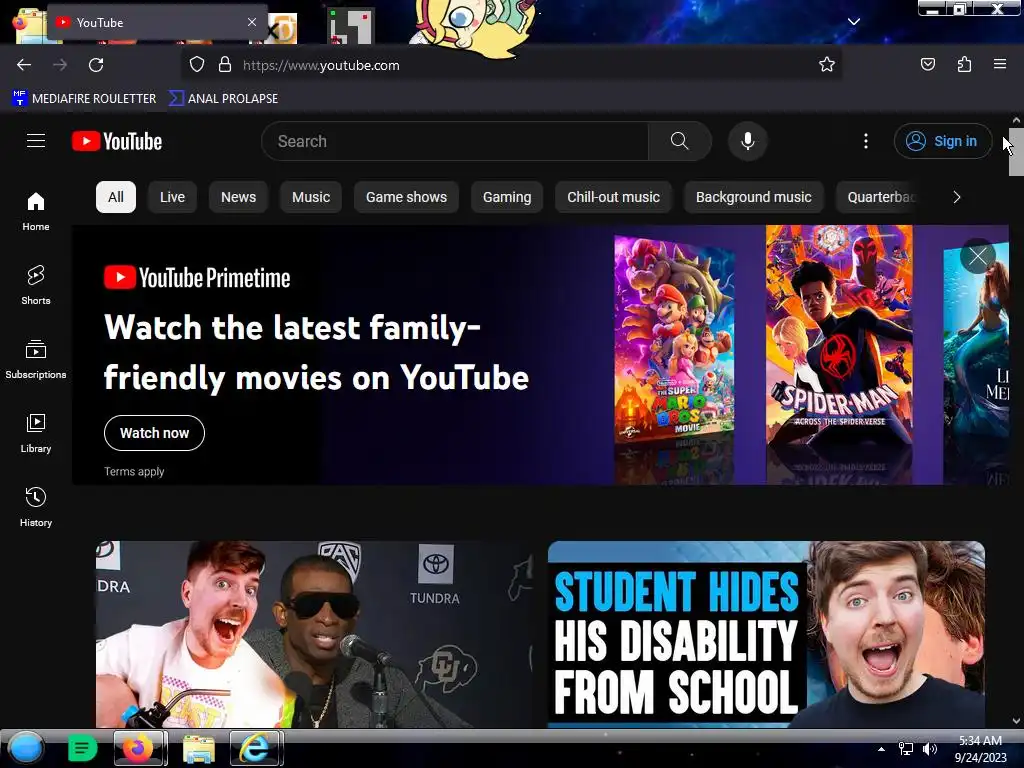Click the search magnifier button
Image resolution: width=1024 pixels, height=768 pixels.
[x=679, y=141]
